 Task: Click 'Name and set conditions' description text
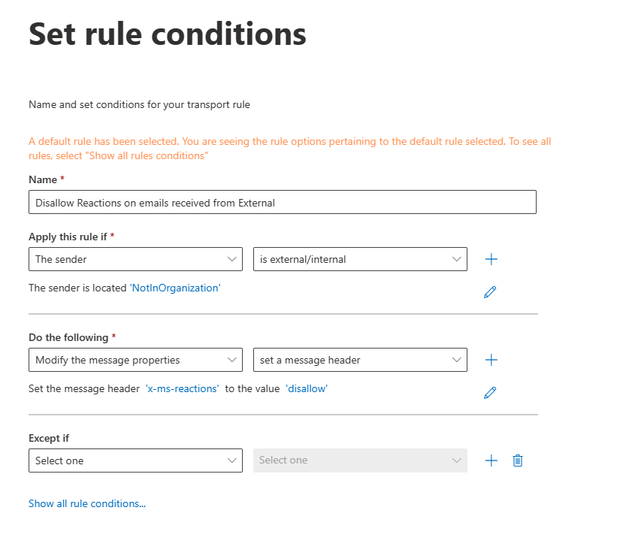[x=138, y=105]
